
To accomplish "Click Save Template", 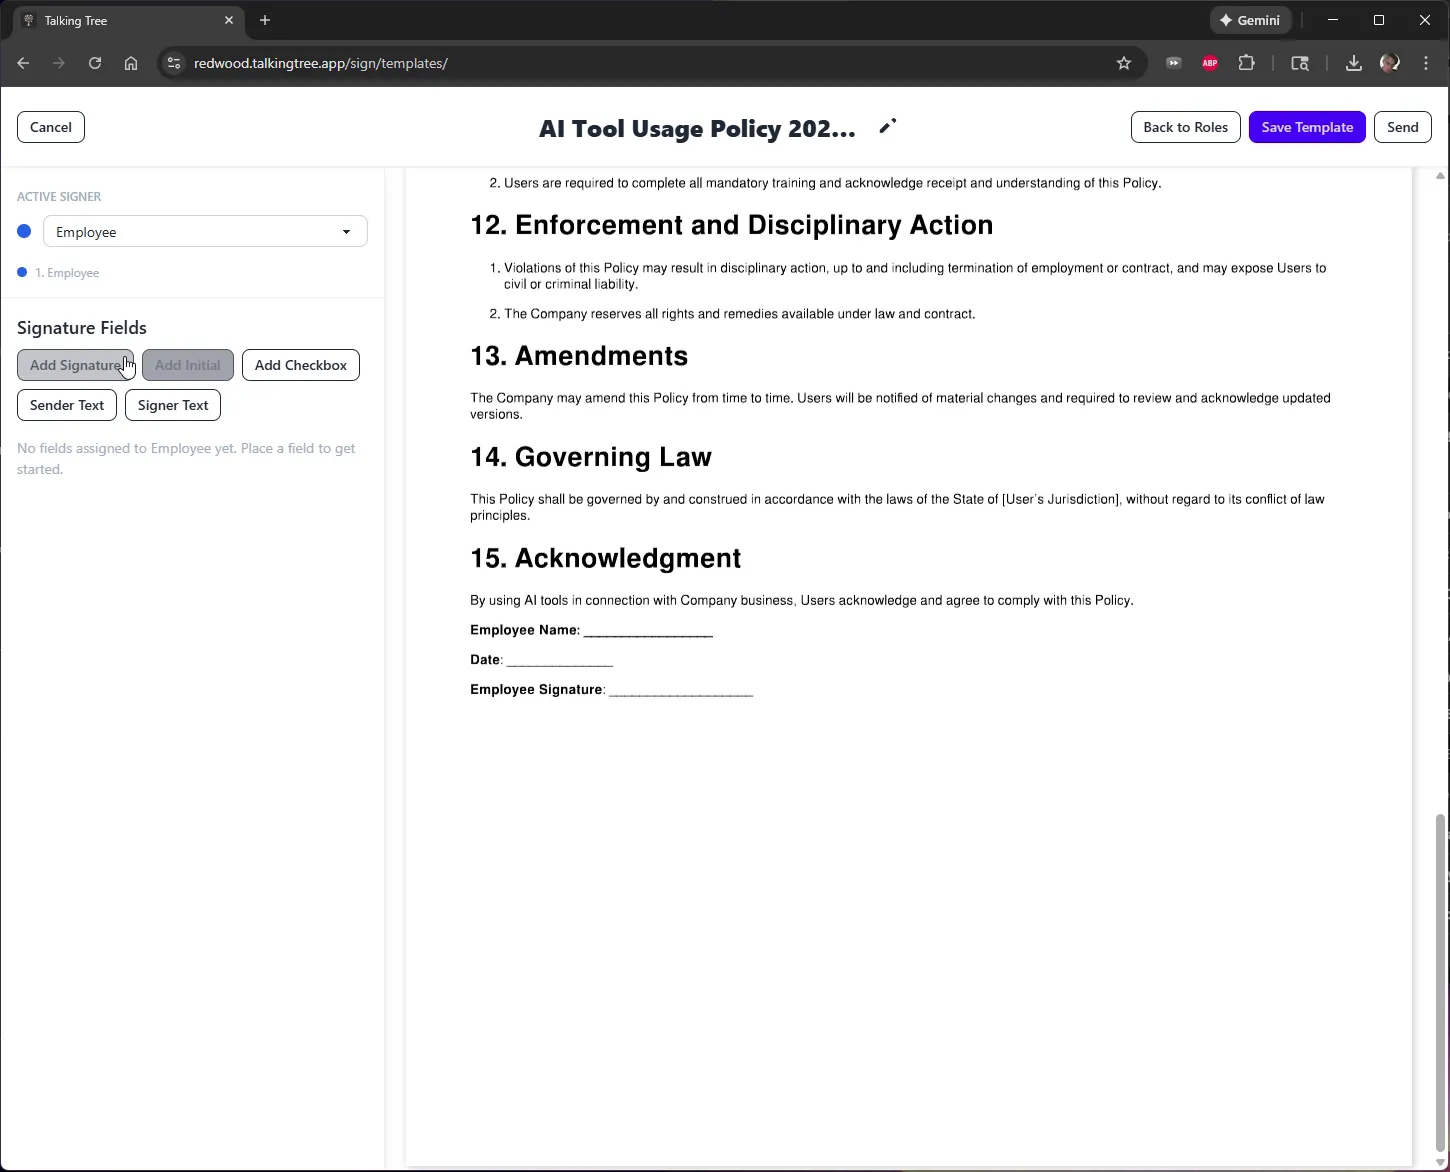I will (x=1307, y=127).
